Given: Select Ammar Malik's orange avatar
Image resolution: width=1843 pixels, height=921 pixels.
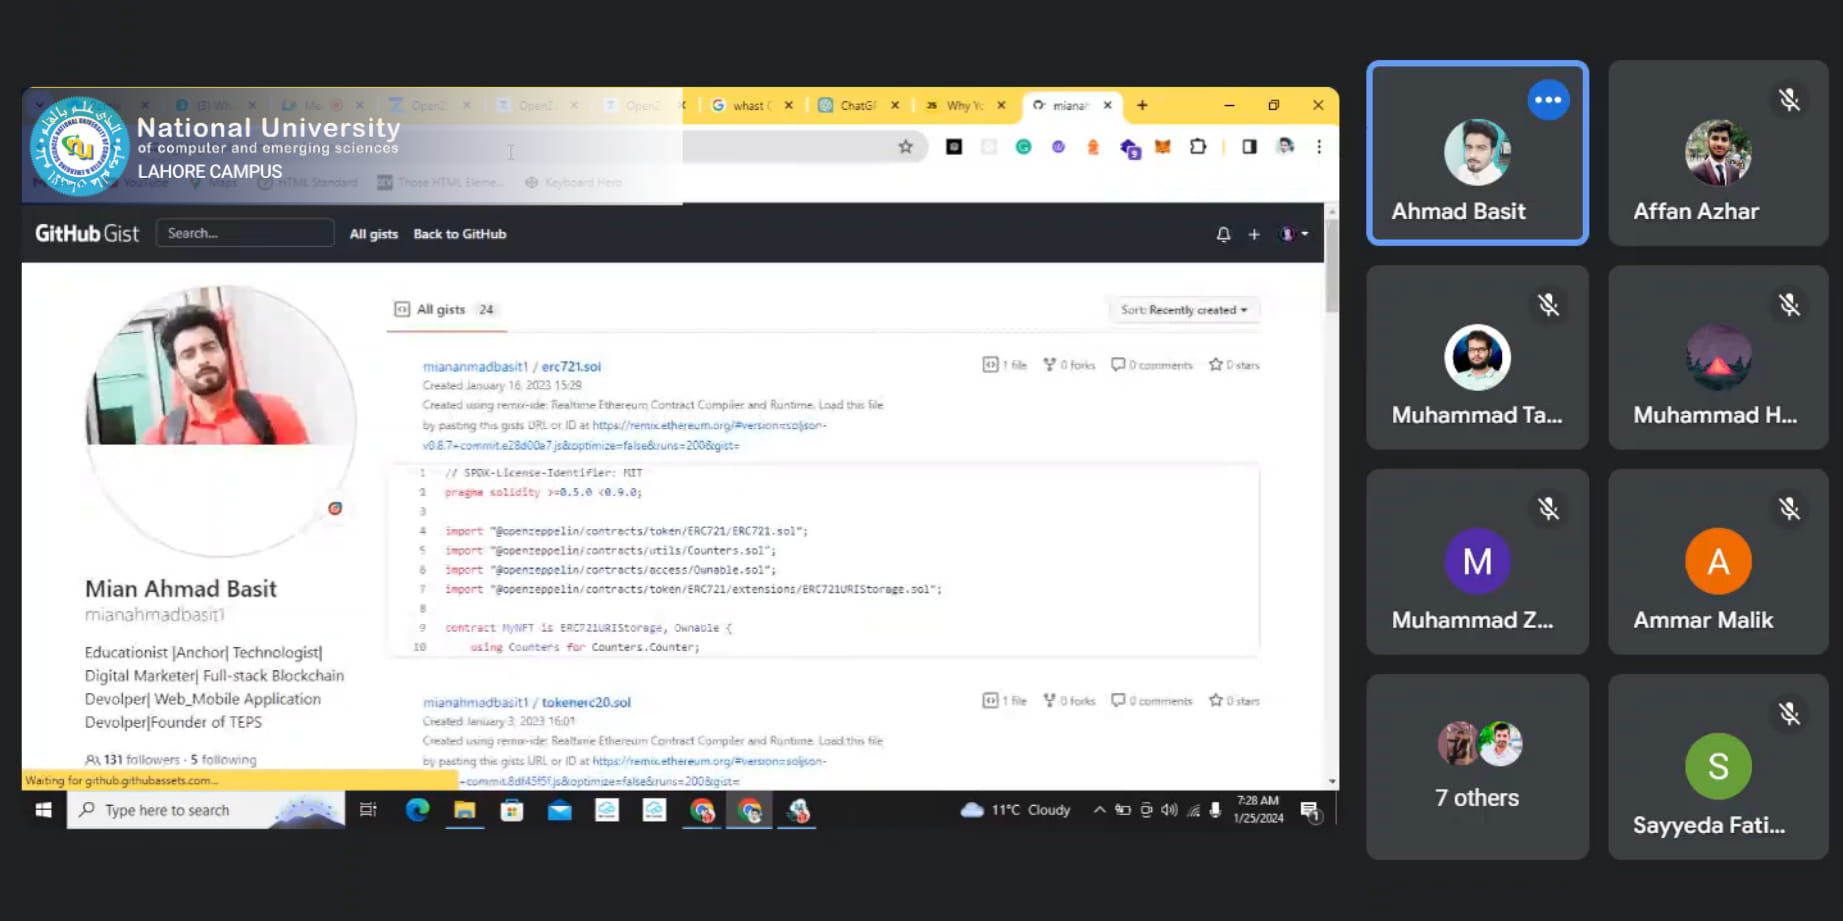Looking at the screenshot, I should pyautogui.click(x=1718, y=561).
